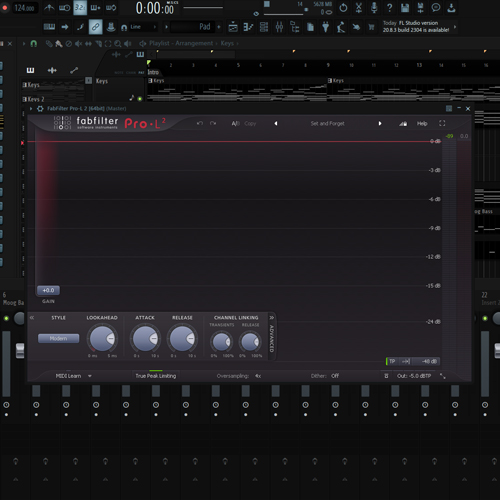Click the Copy button next to A/B
500x500 pixels.
tap(250, 123)
